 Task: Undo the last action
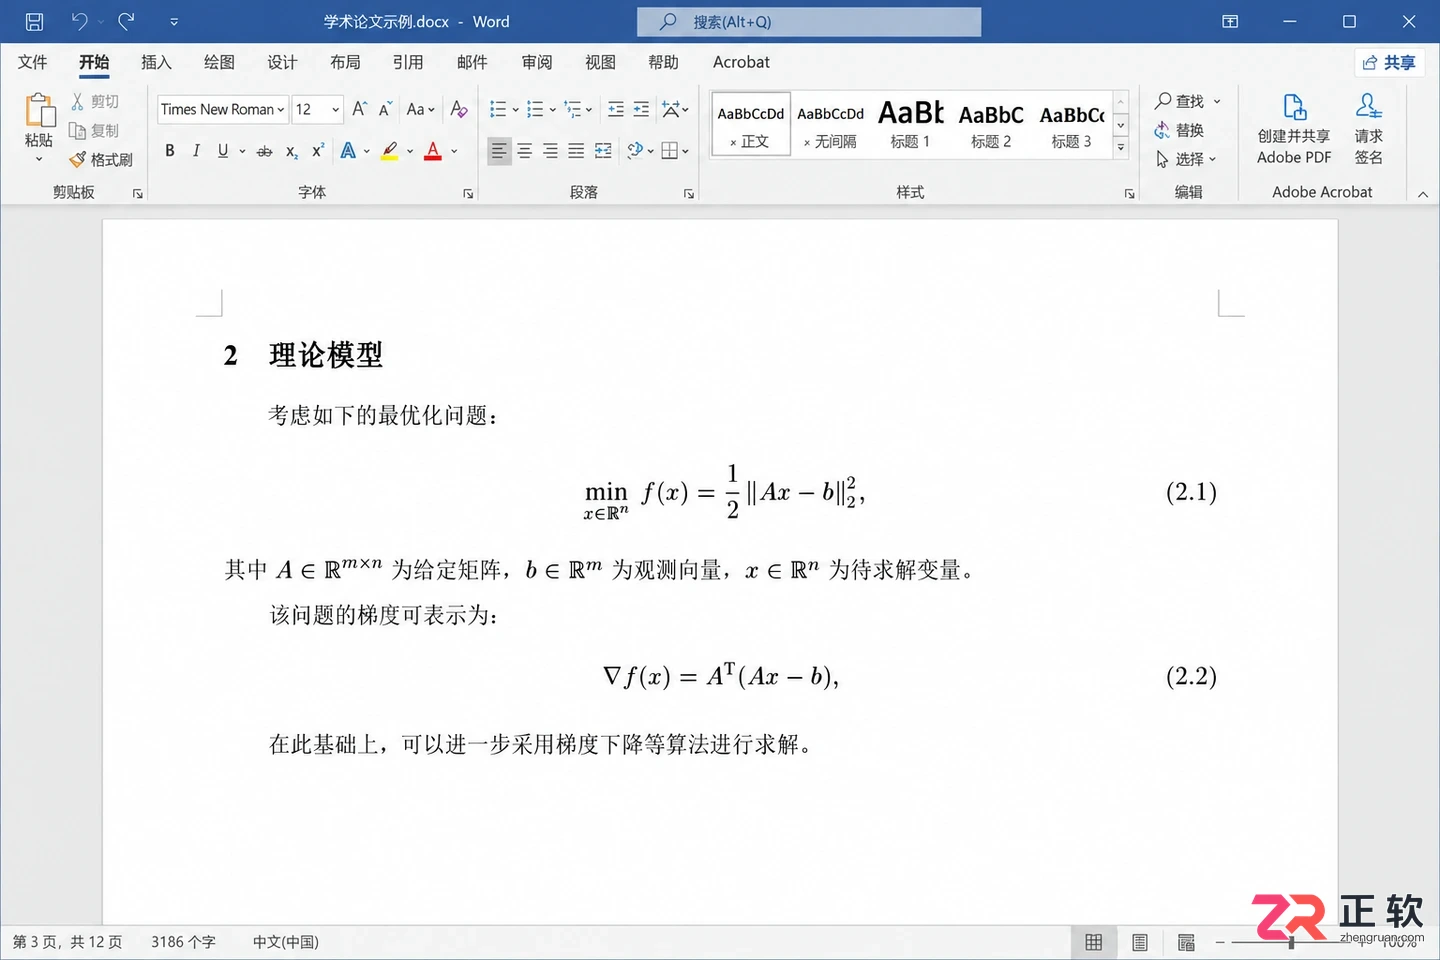pos(80,21)
